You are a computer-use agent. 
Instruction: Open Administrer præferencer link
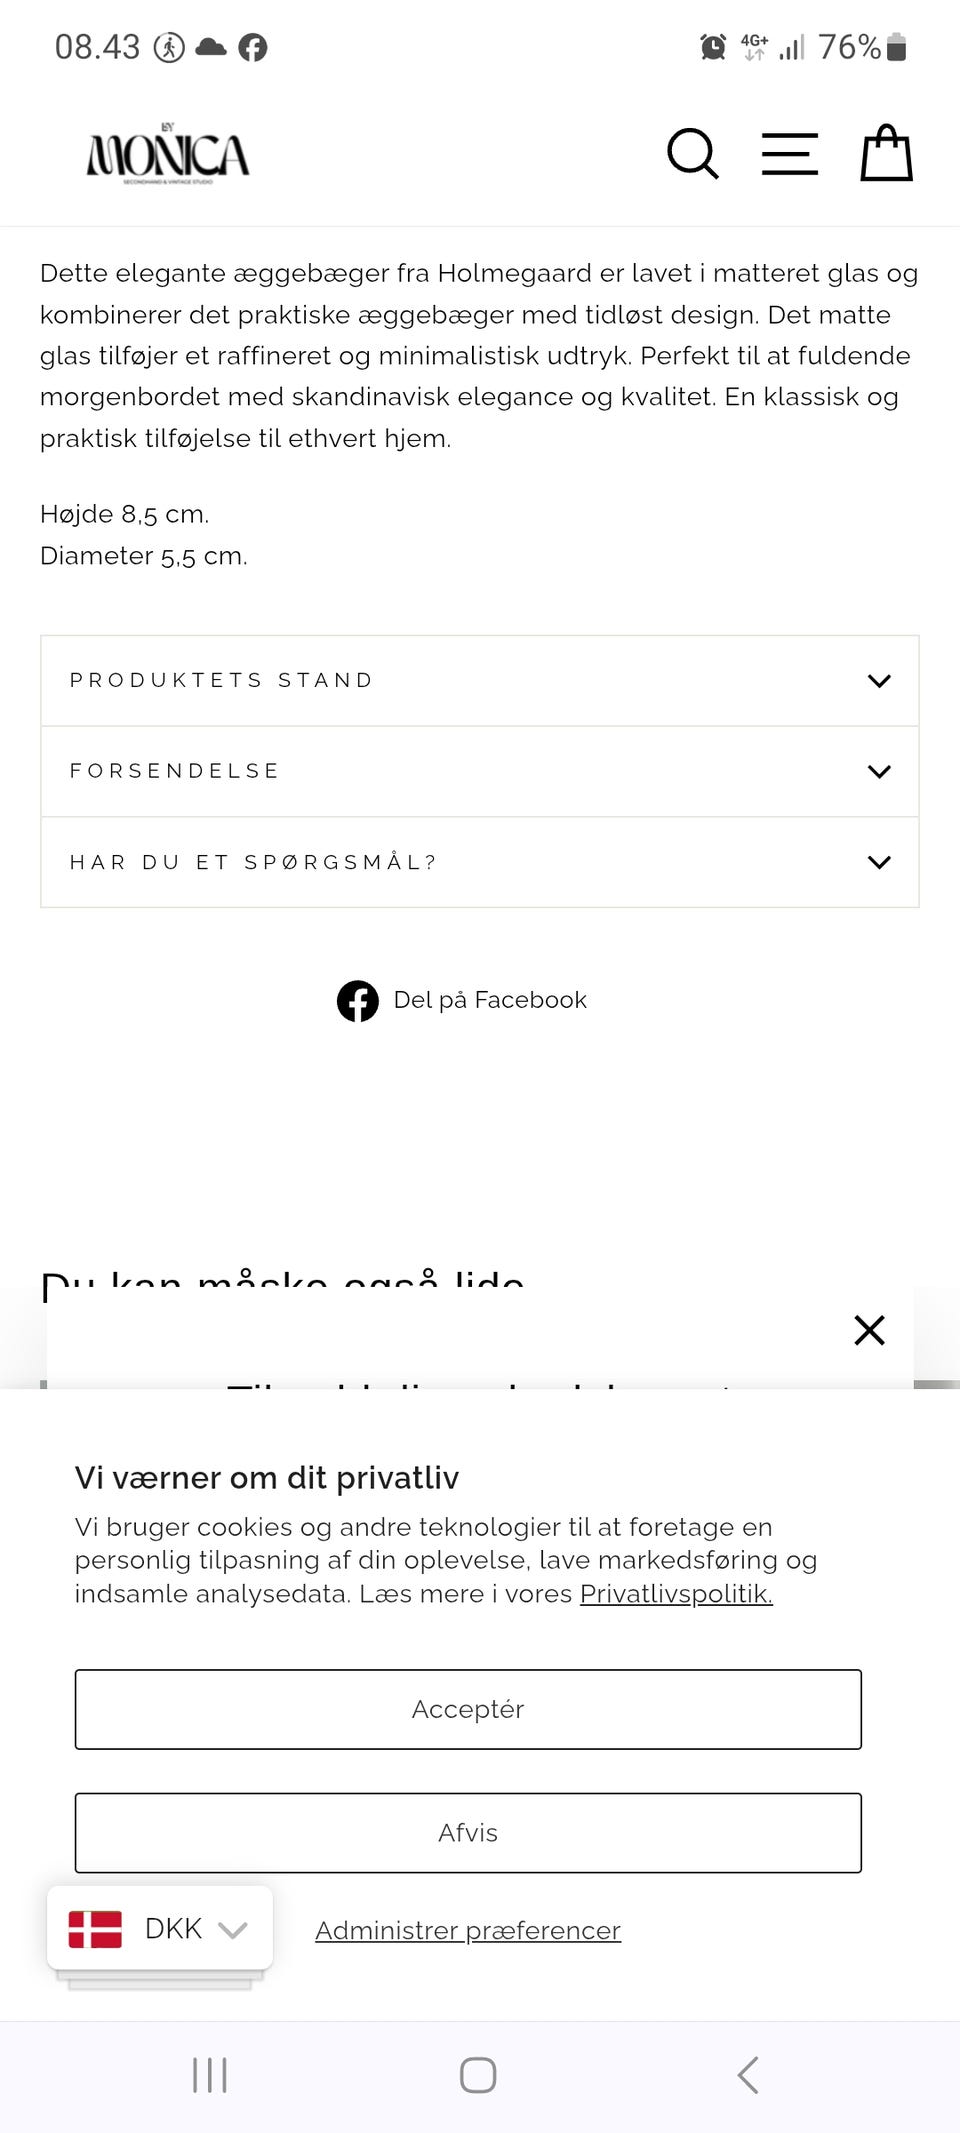coord(468,1931)
